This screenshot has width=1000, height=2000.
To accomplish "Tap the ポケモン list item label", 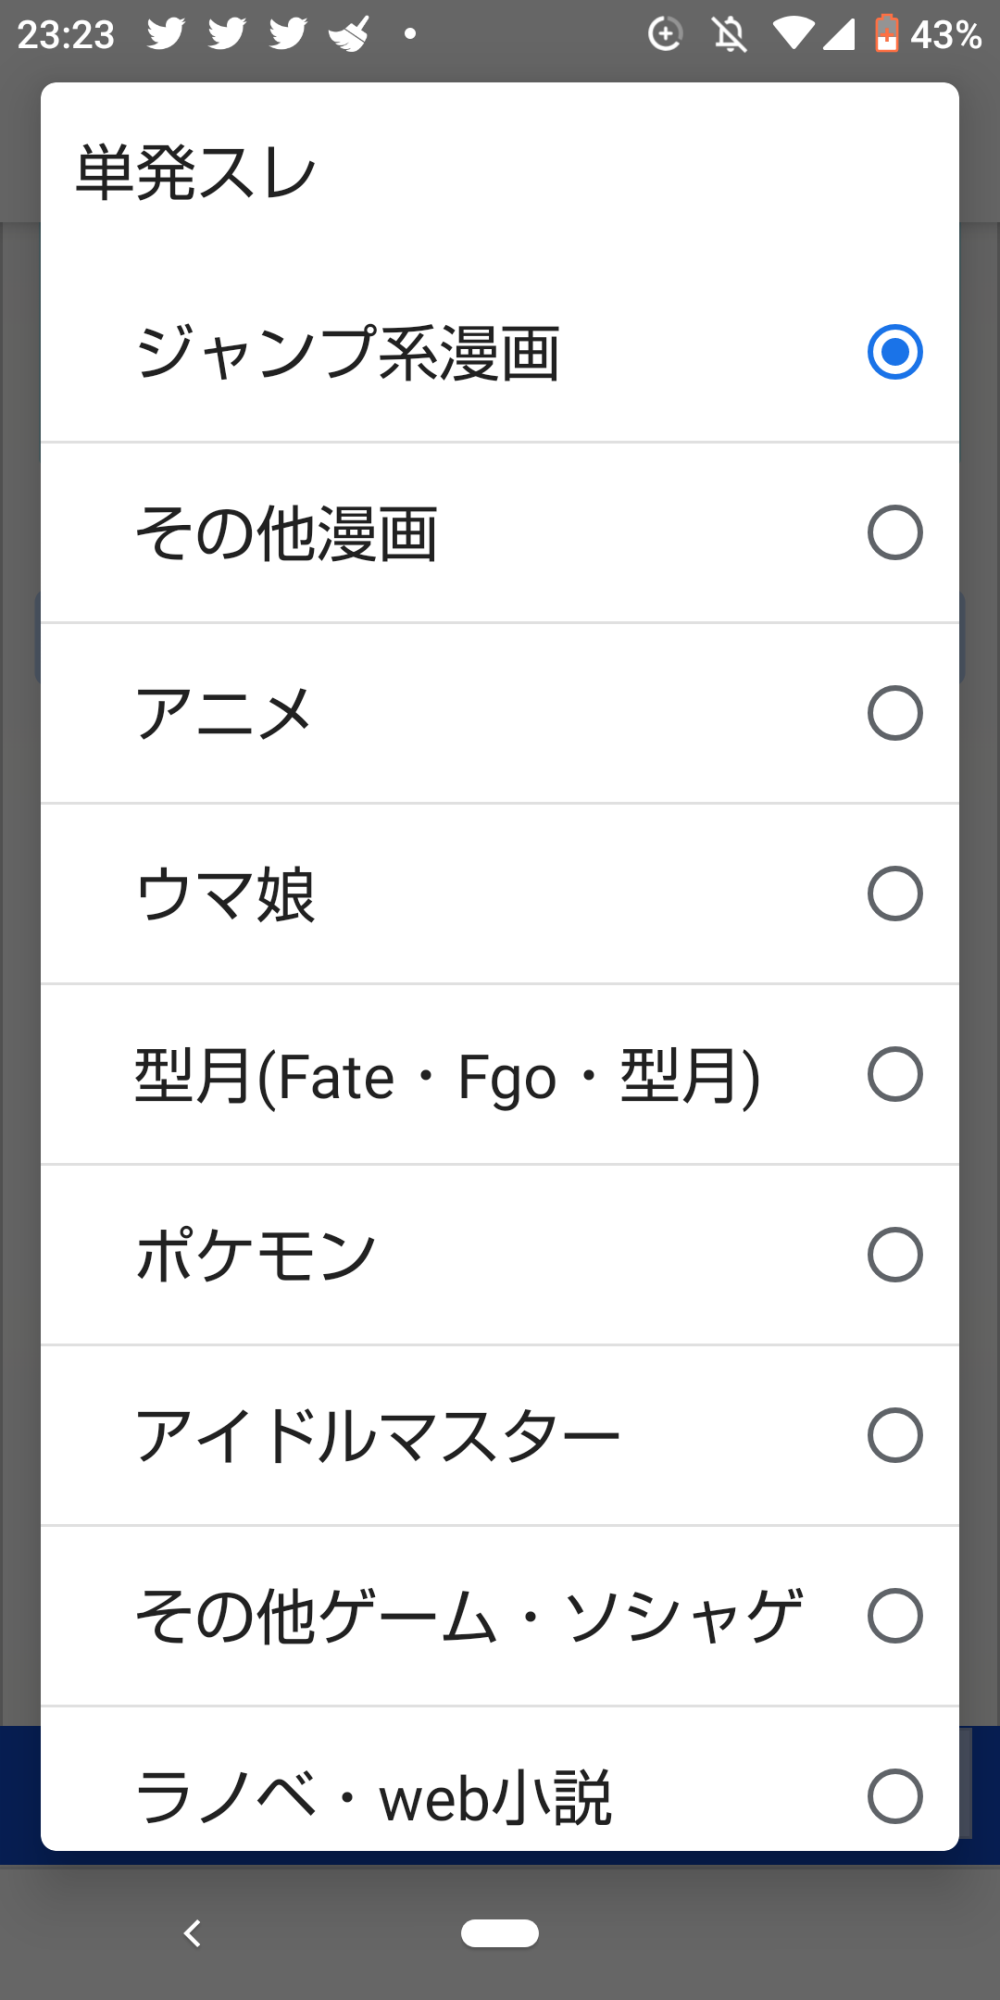I will pos(256,1254).
